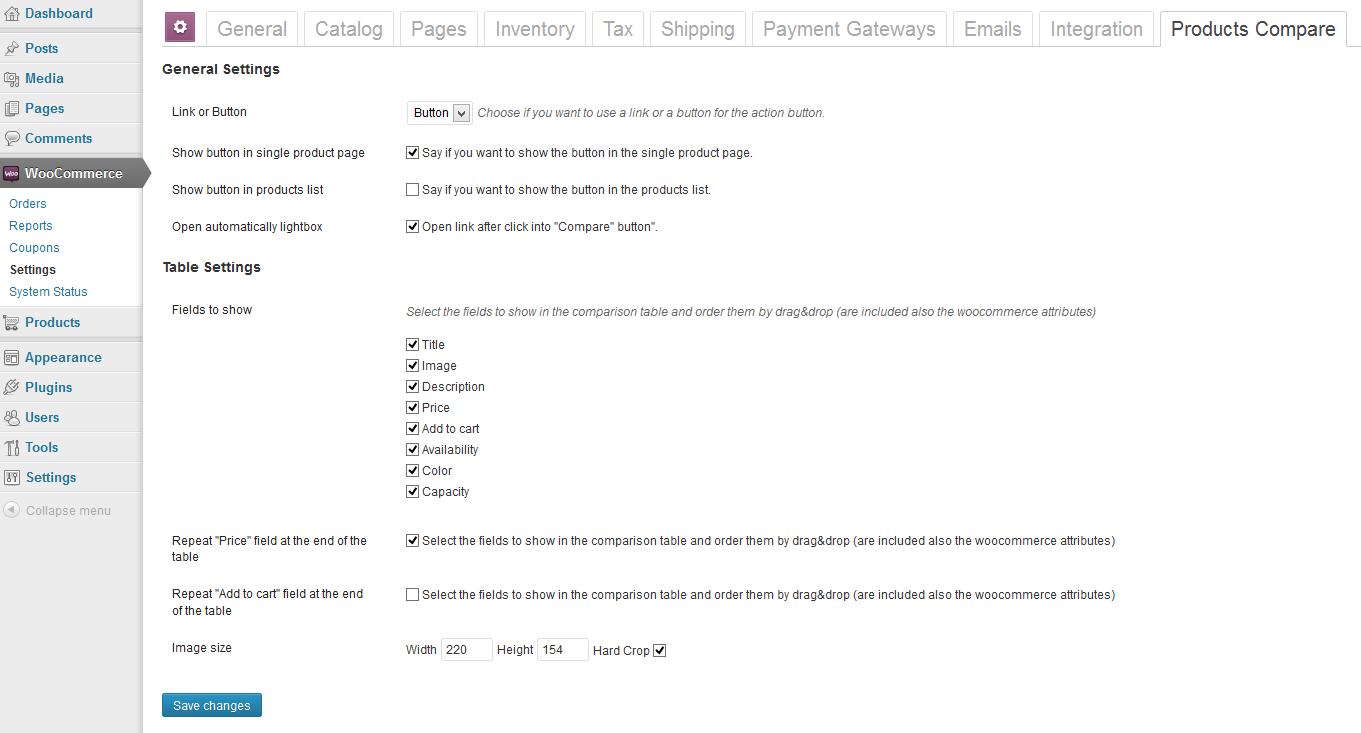Click the Plugins icon in sidebar

pyautogui.click(x=11, y=388)
